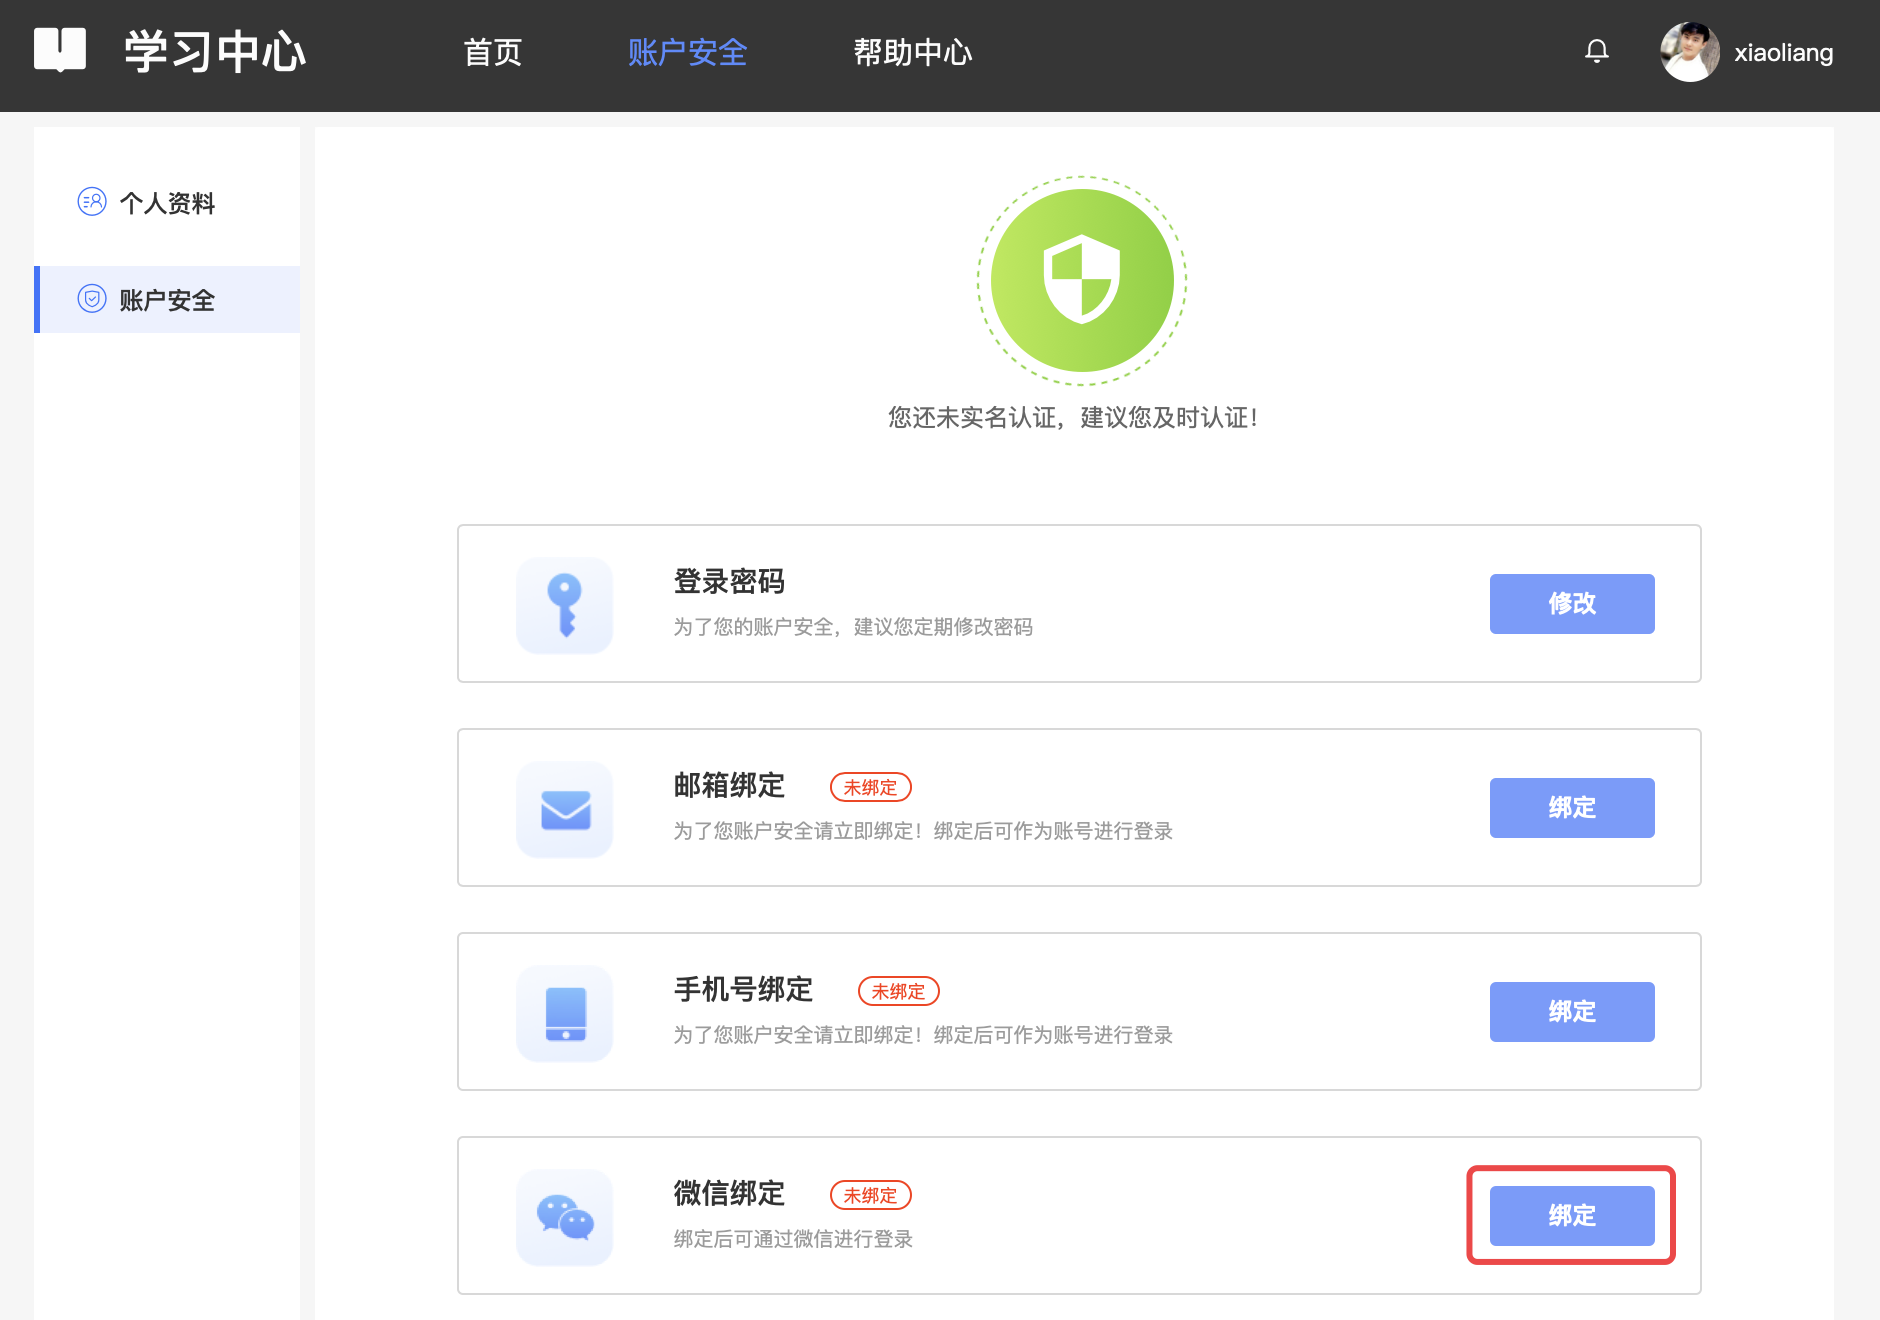This screenshot has height=1320, width=1880.
Task: Click the 学习中心 site title
Action: [215, 52]
